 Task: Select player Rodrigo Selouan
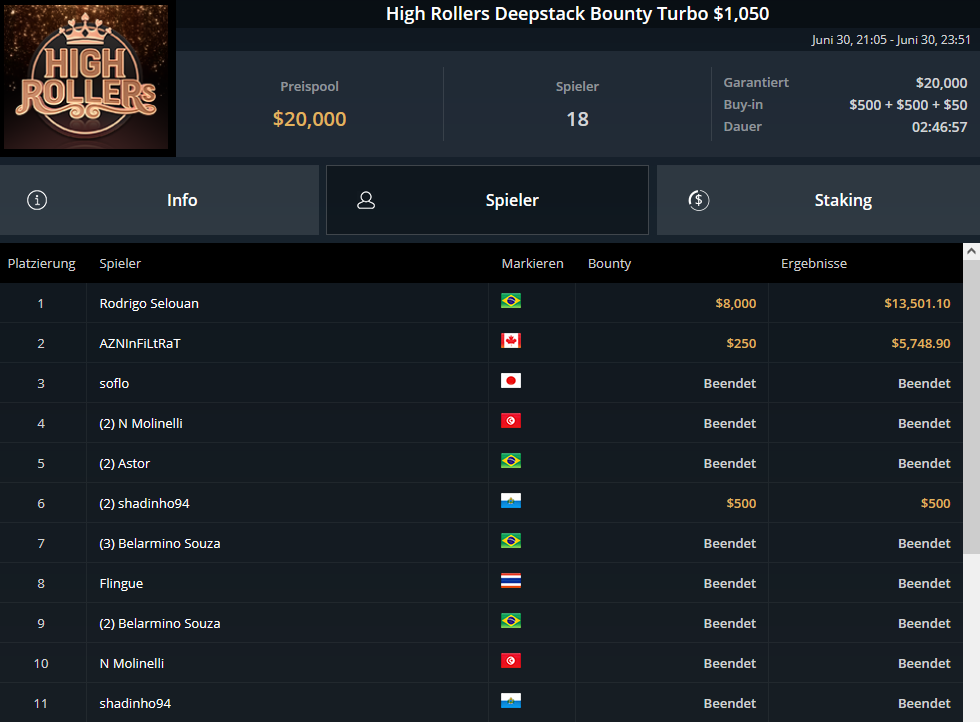(149, 303)
